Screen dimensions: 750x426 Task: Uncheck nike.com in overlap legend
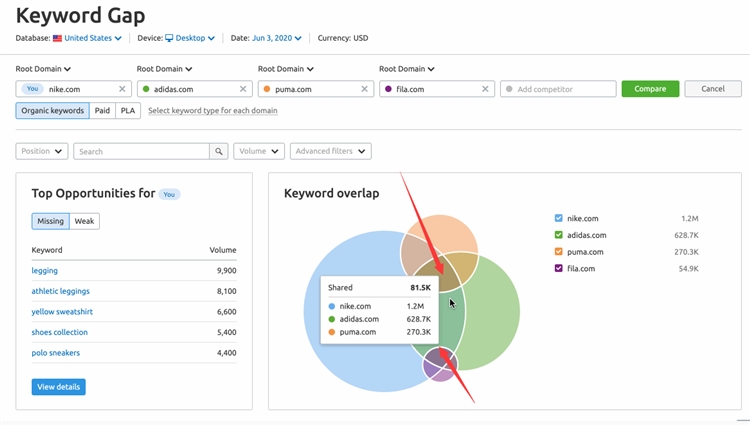(558, 218)
